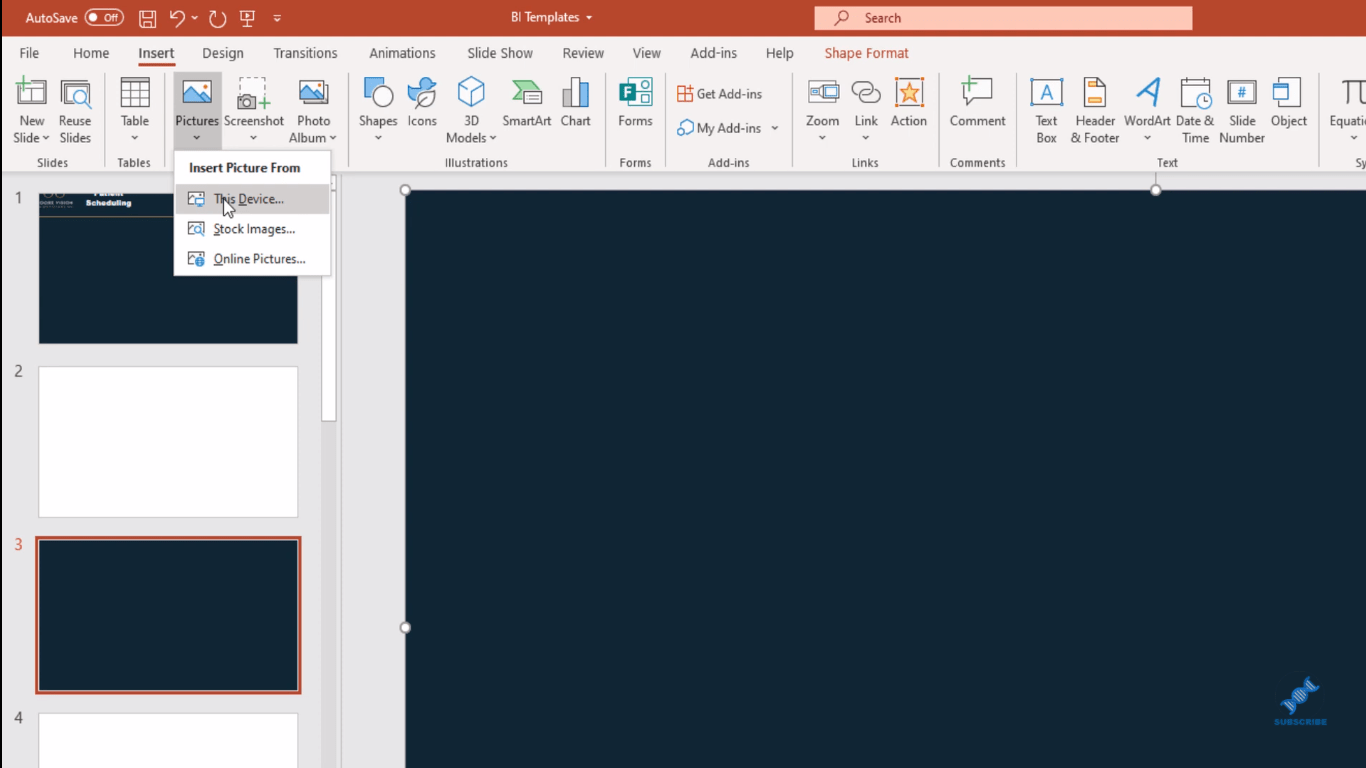Viewport: 1366px width, 768px height.
Task: Open the Help tab
Action: (779, 53)
